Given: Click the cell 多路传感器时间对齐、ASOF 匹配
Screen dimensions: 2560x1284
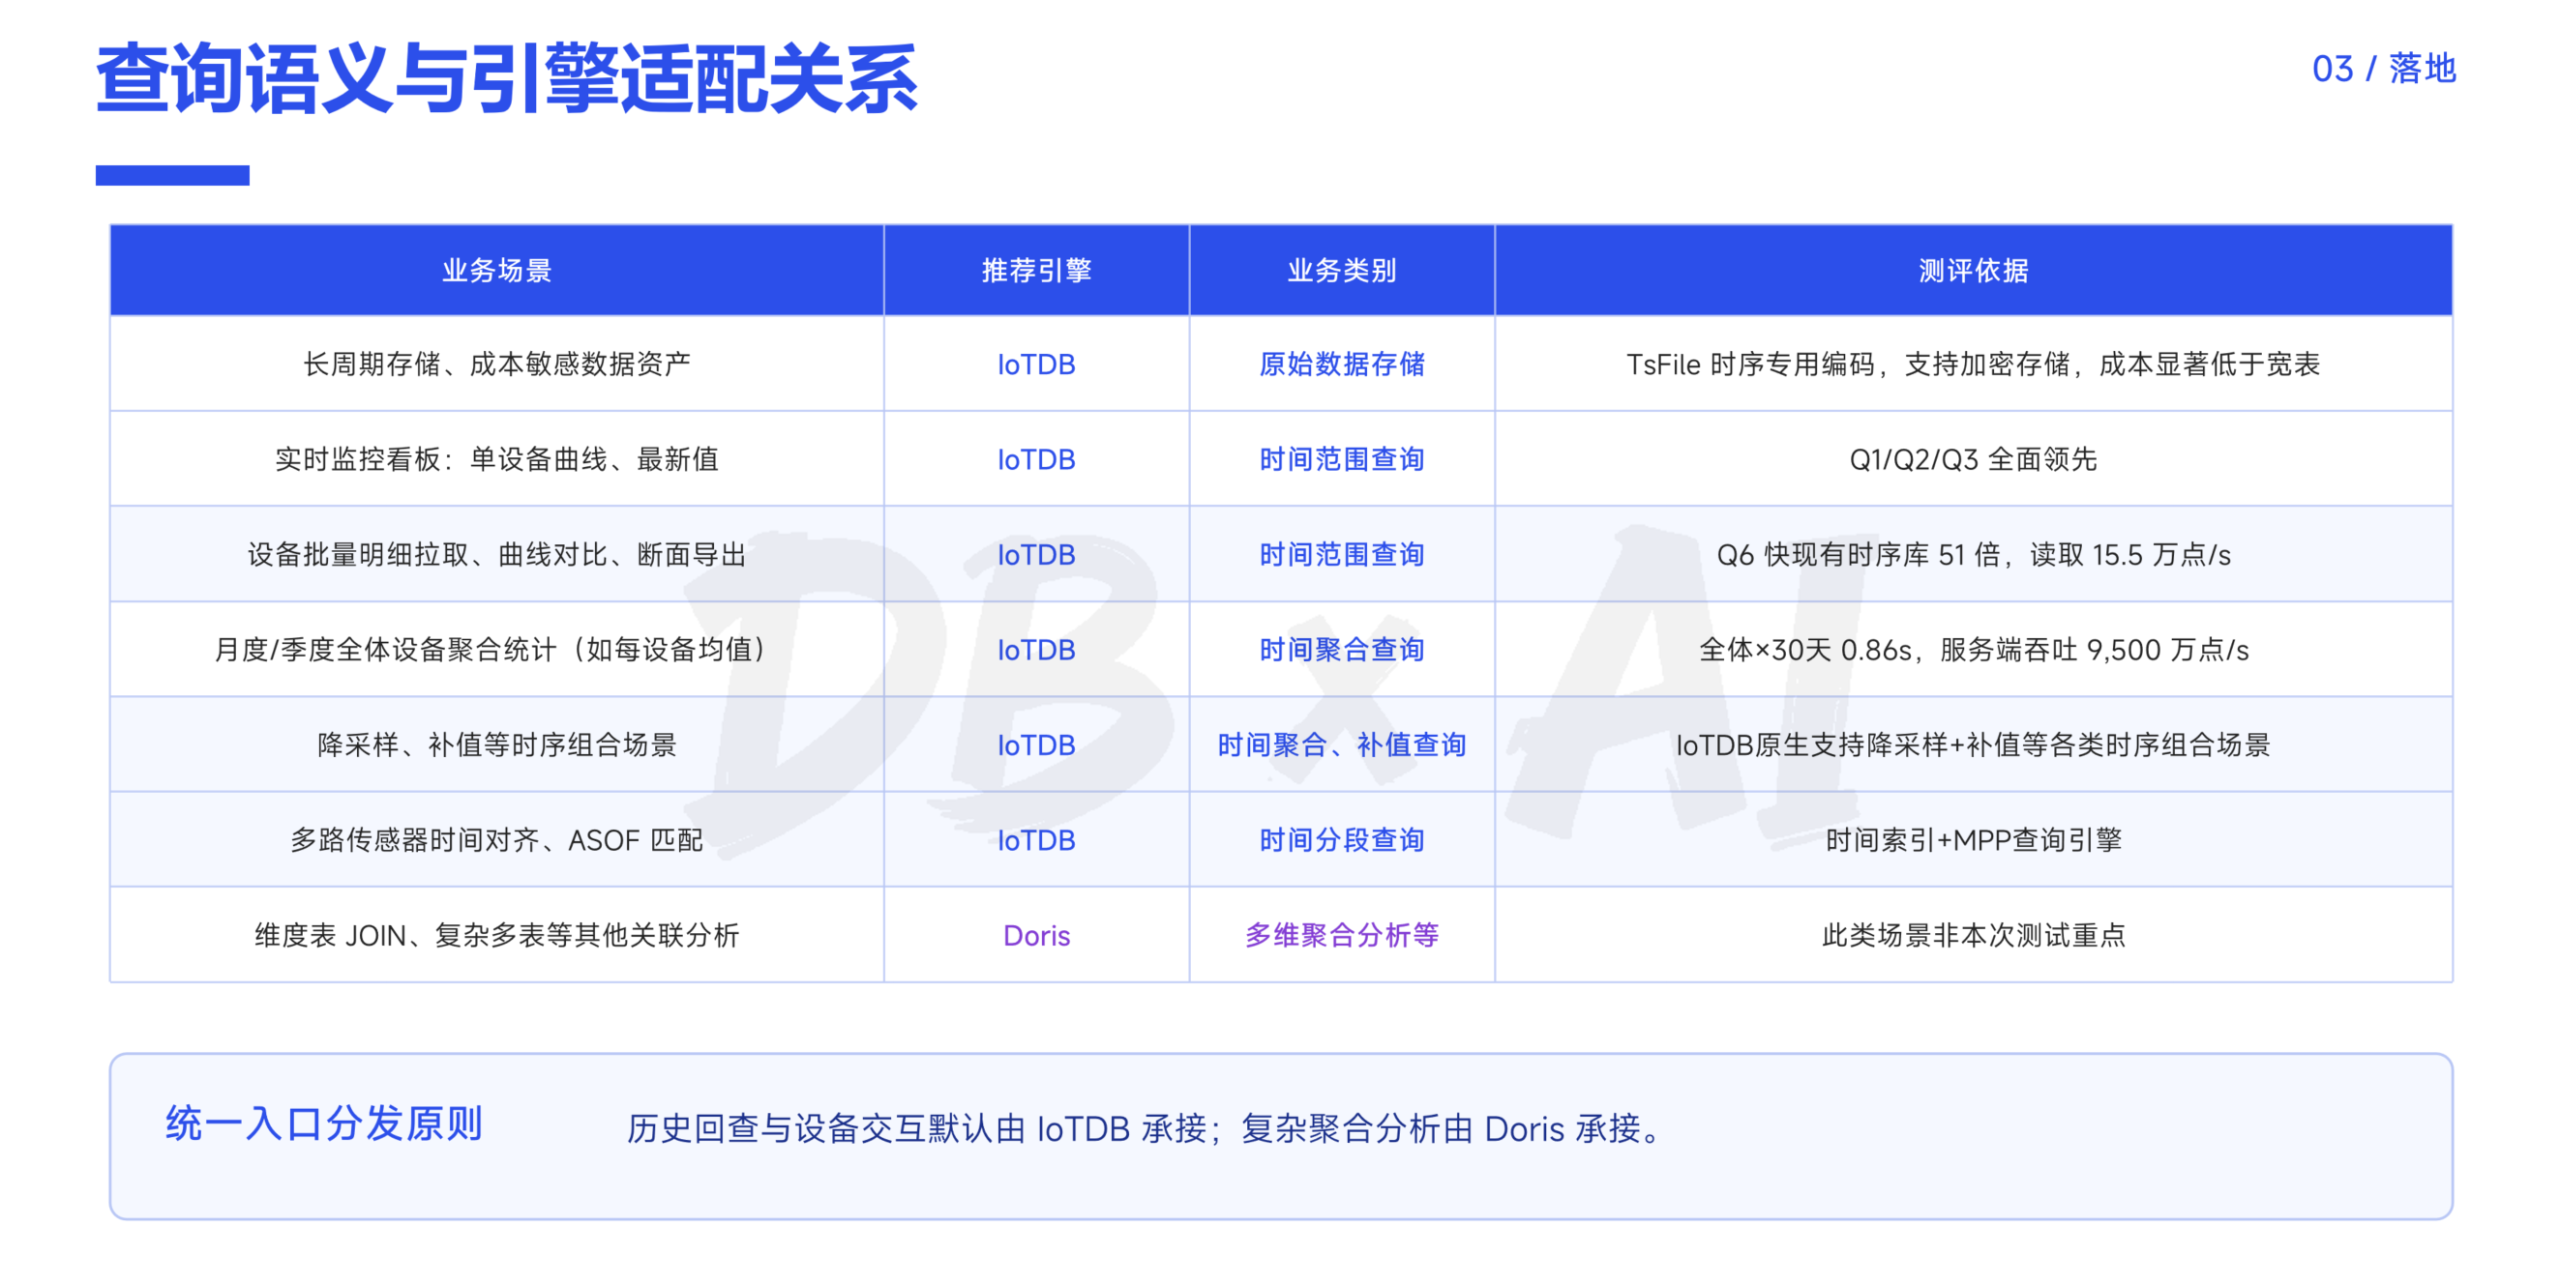Looking at the screenshot, I should point(496,839).
